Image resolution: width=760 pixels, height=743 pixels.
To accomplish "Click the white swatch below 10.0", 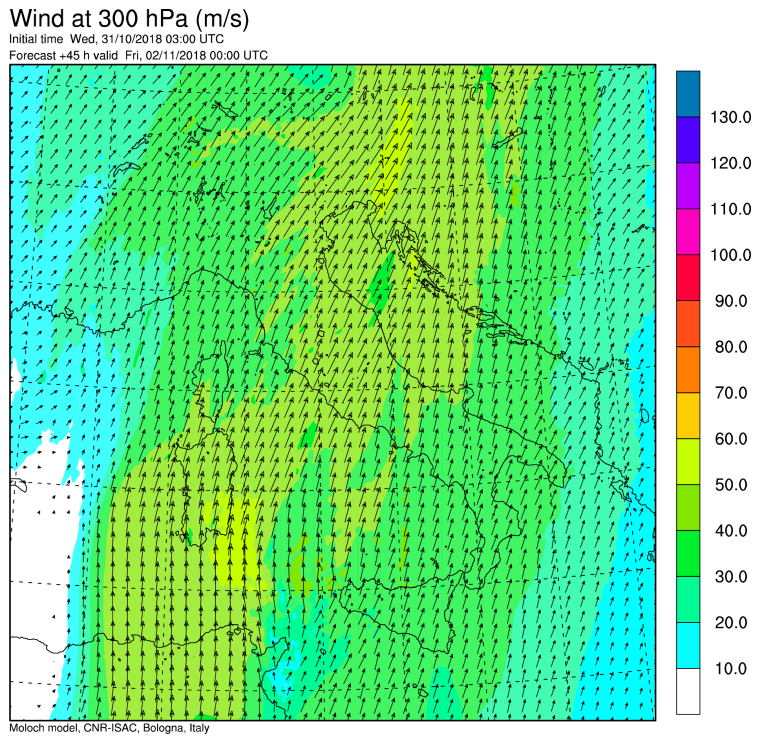I will click(x=688, y=691).
